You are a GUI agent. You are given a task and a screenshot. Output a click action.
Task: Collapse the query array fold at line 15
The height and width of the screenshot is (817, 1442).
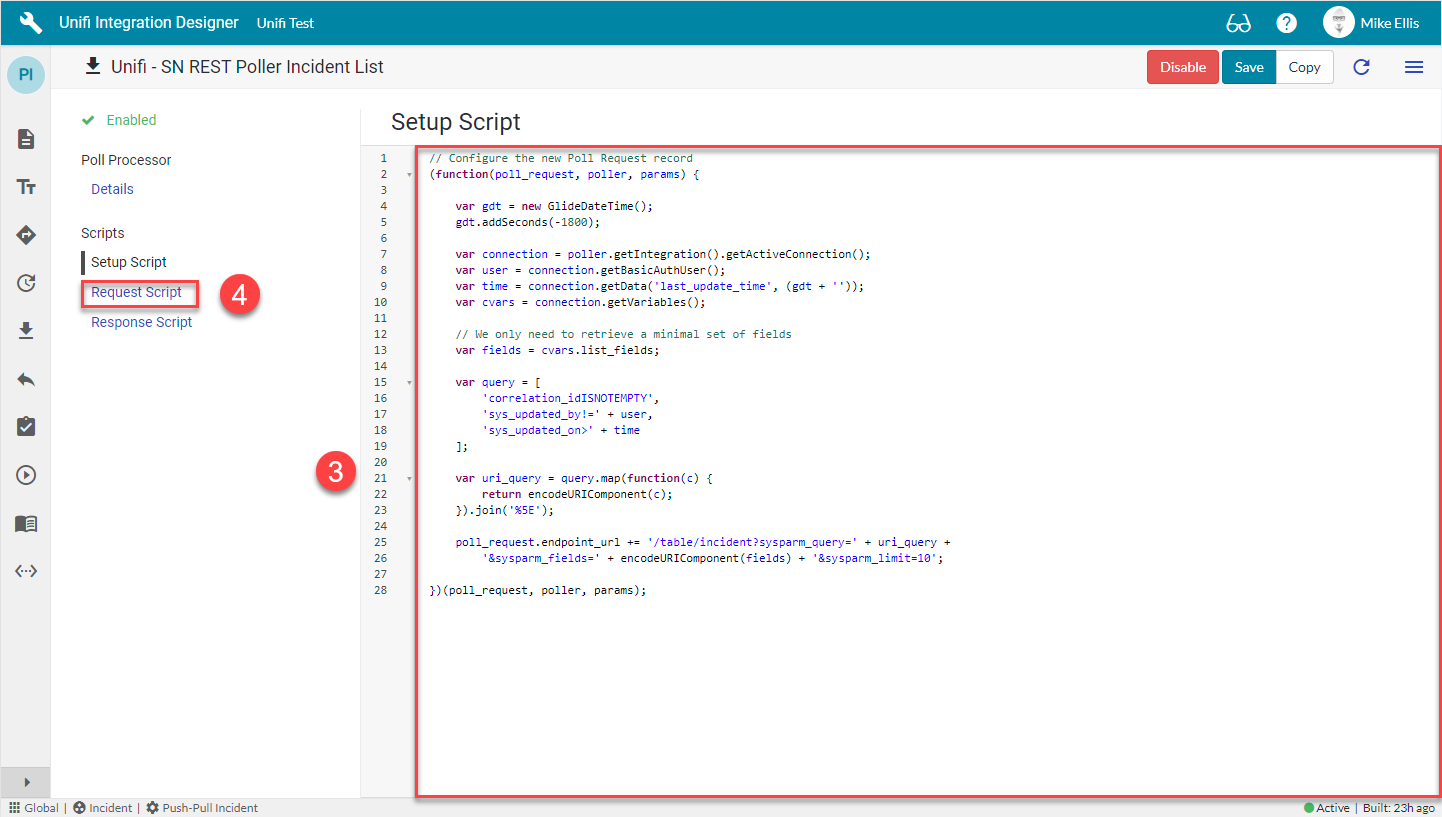(x=408, y=381)
